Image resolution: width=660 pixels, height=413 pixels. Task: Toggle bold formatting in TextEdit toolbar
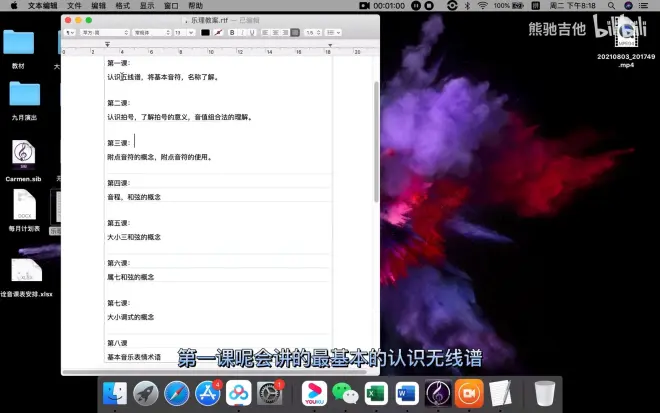click(232, 33)
